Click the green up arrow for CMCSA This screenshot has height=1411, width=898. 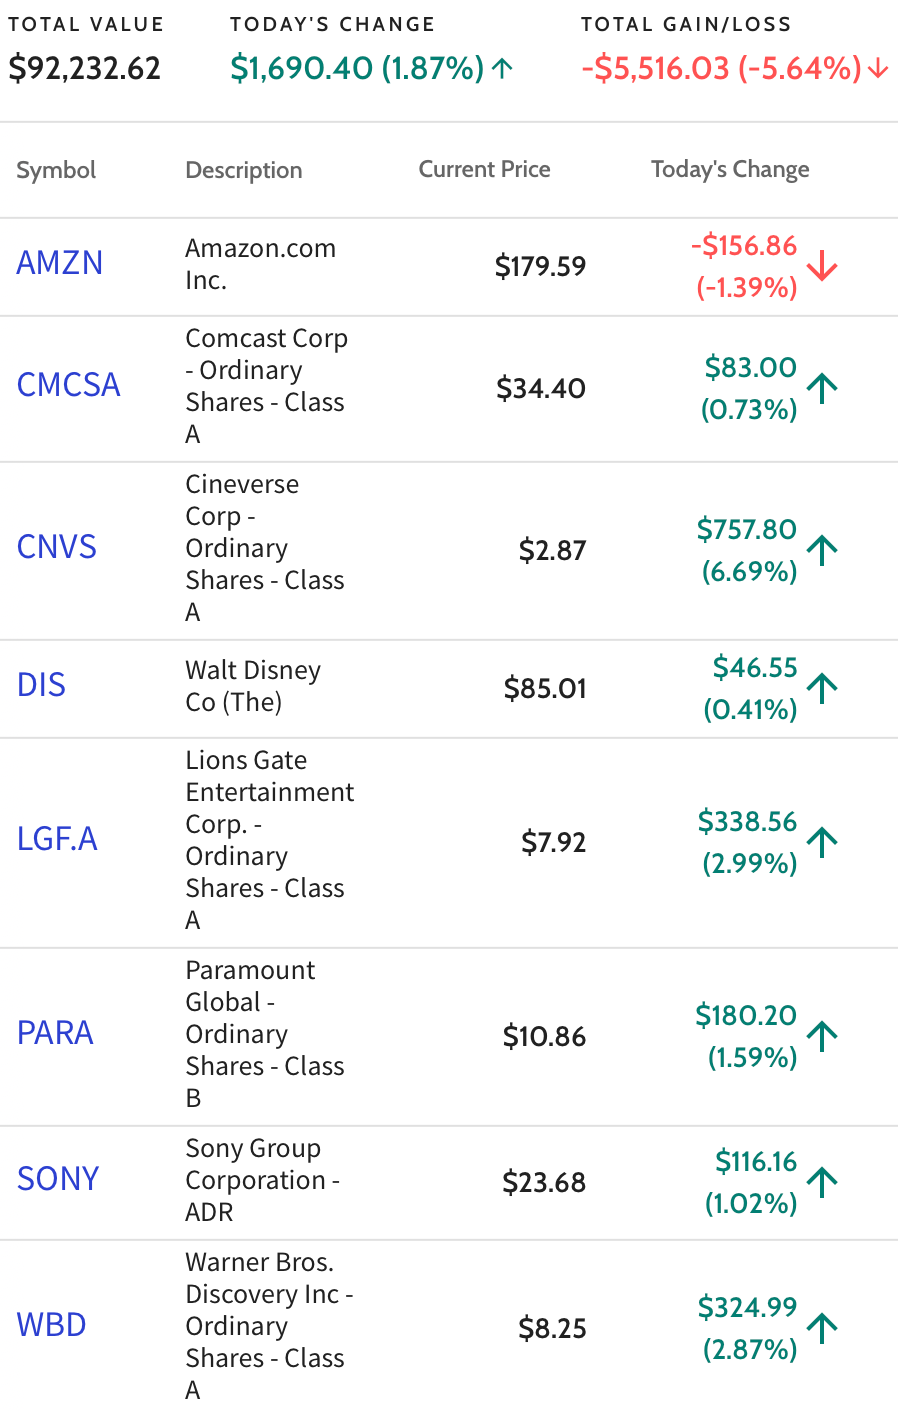tap(822, 388)
